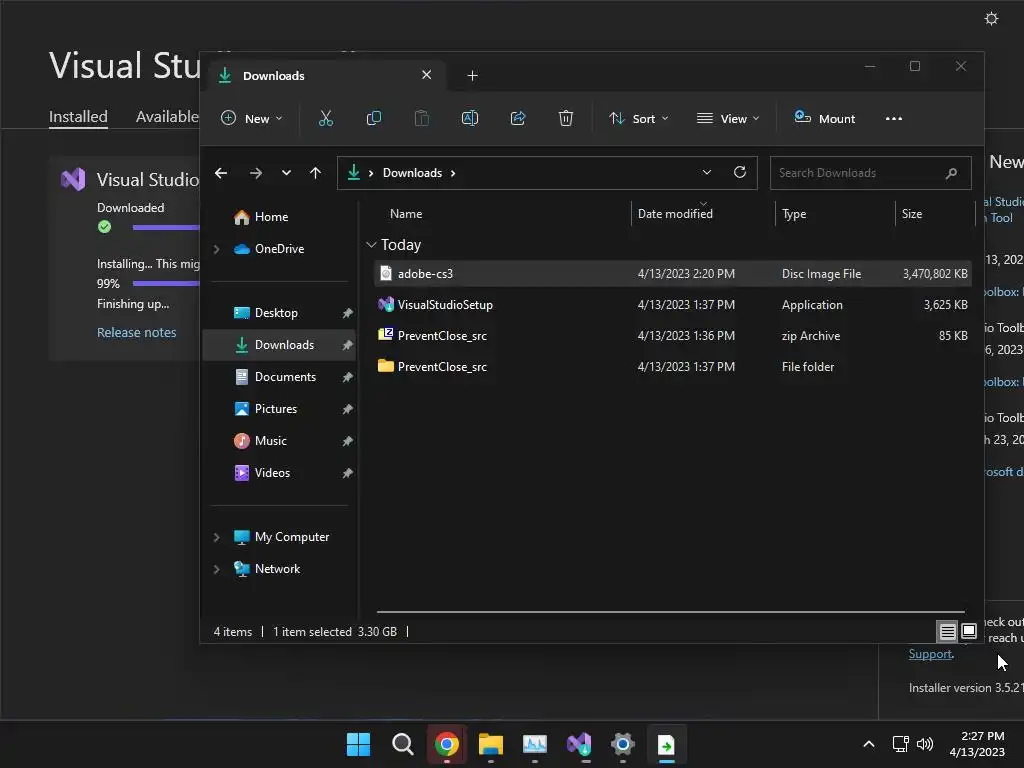Toggle theme with Installer sun icon

[991, 19]
